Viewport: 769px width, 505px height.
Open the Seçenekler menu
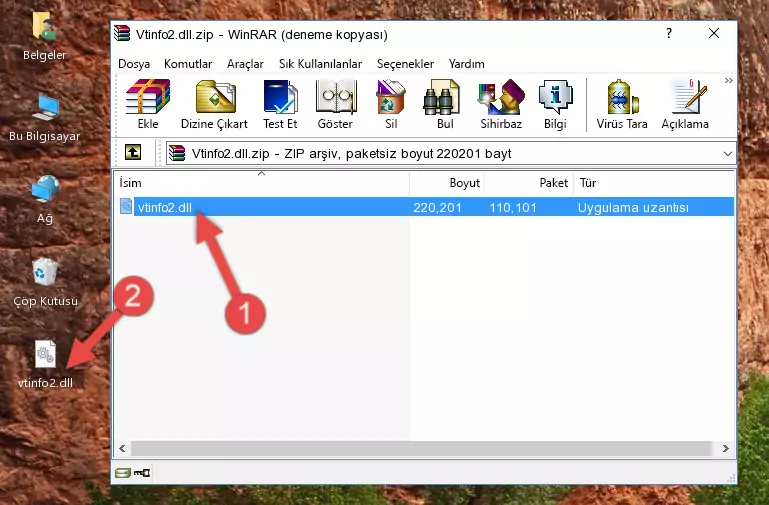405,64
